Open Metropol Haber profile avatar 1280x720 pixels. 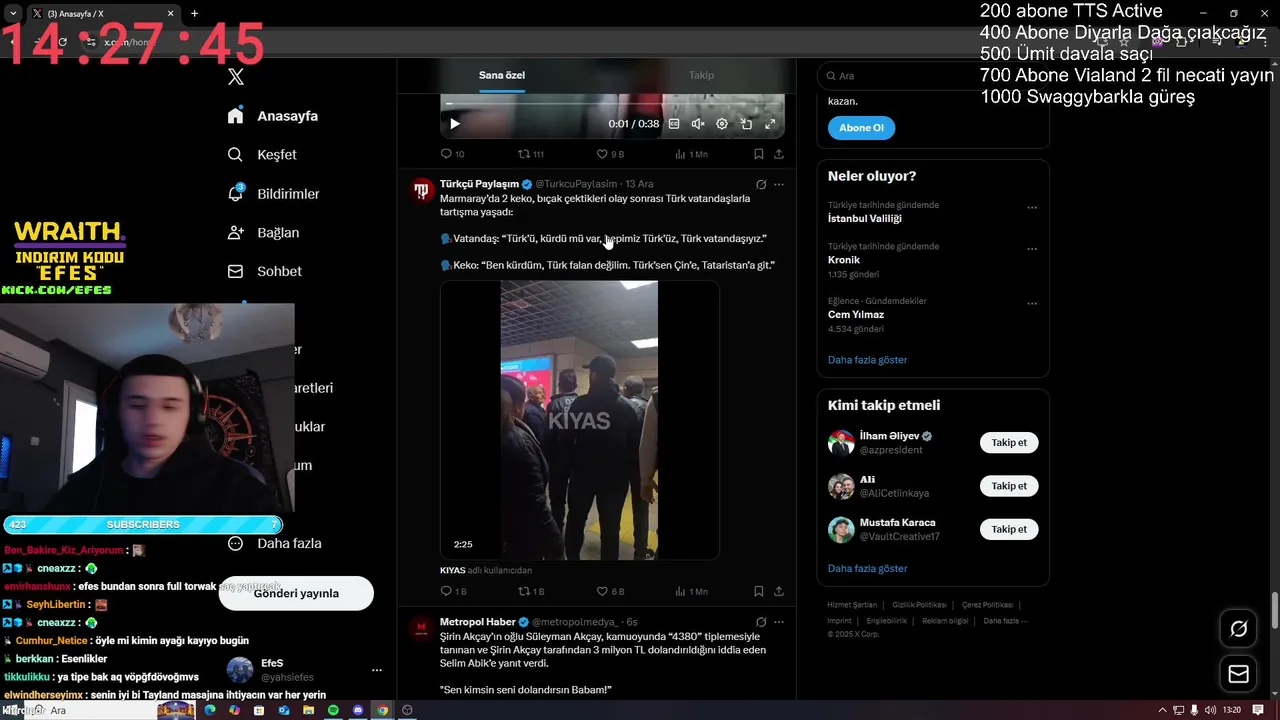pyautogui.click(x=422, y=628)
